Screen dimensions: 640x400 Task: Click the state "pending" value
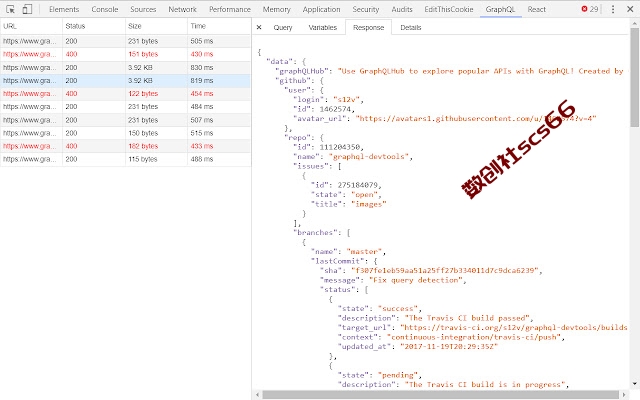[x=398, y=375]
